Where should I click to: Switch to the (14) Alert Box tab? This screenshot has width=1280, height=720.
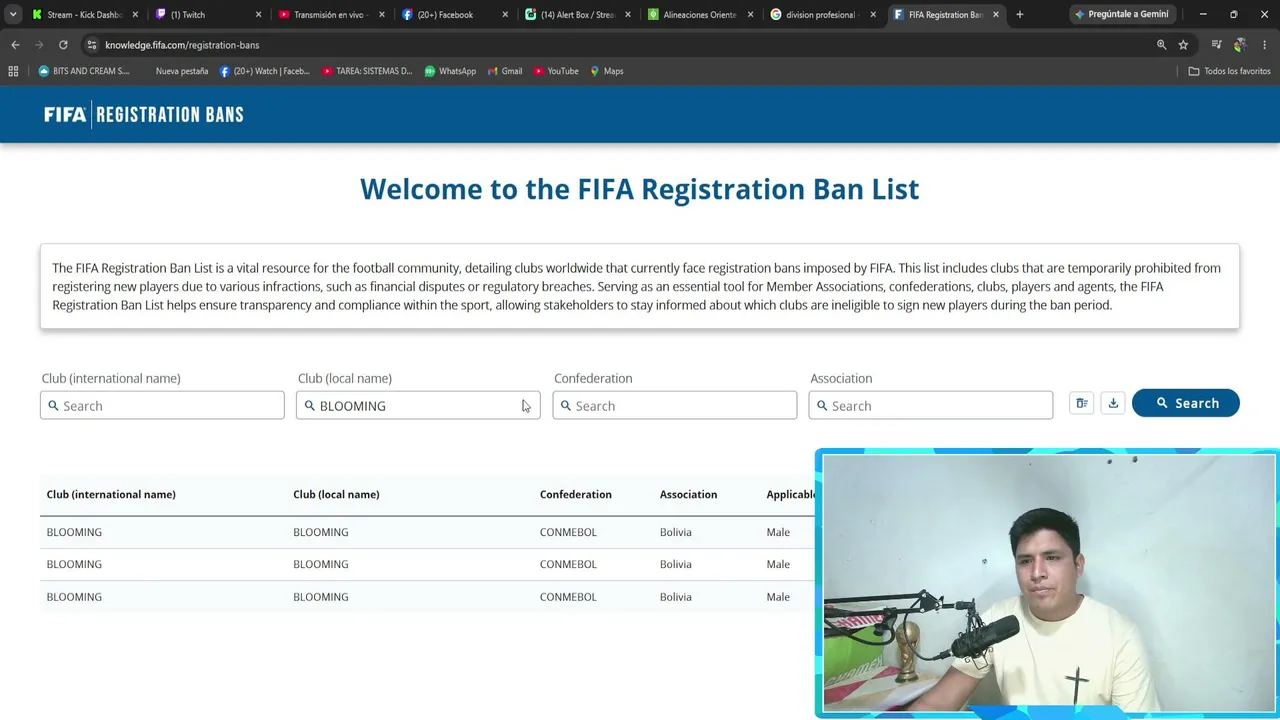[577, 14]
